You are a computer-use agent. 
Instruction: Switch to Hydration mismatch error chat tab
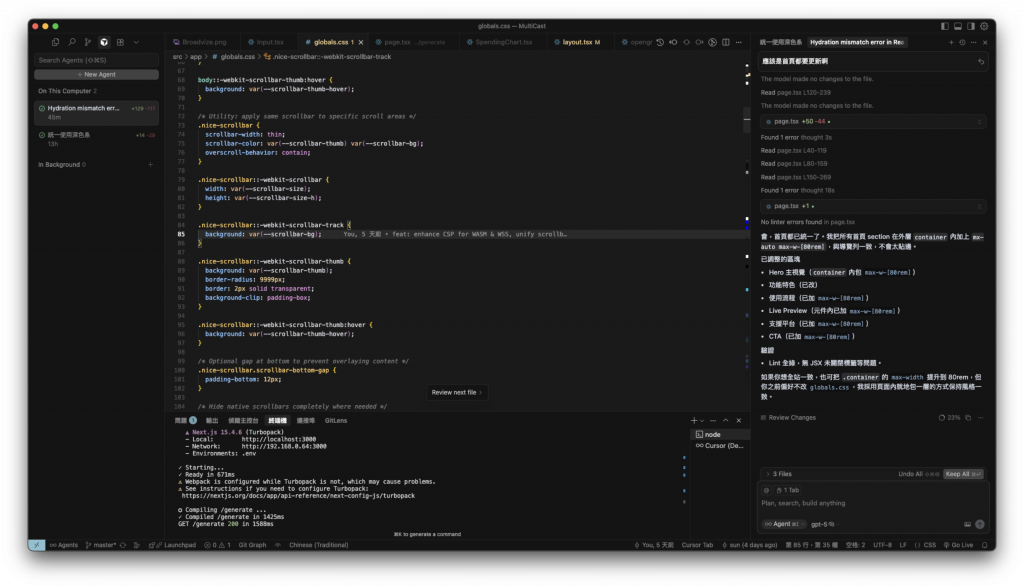(x=857, y=42)
